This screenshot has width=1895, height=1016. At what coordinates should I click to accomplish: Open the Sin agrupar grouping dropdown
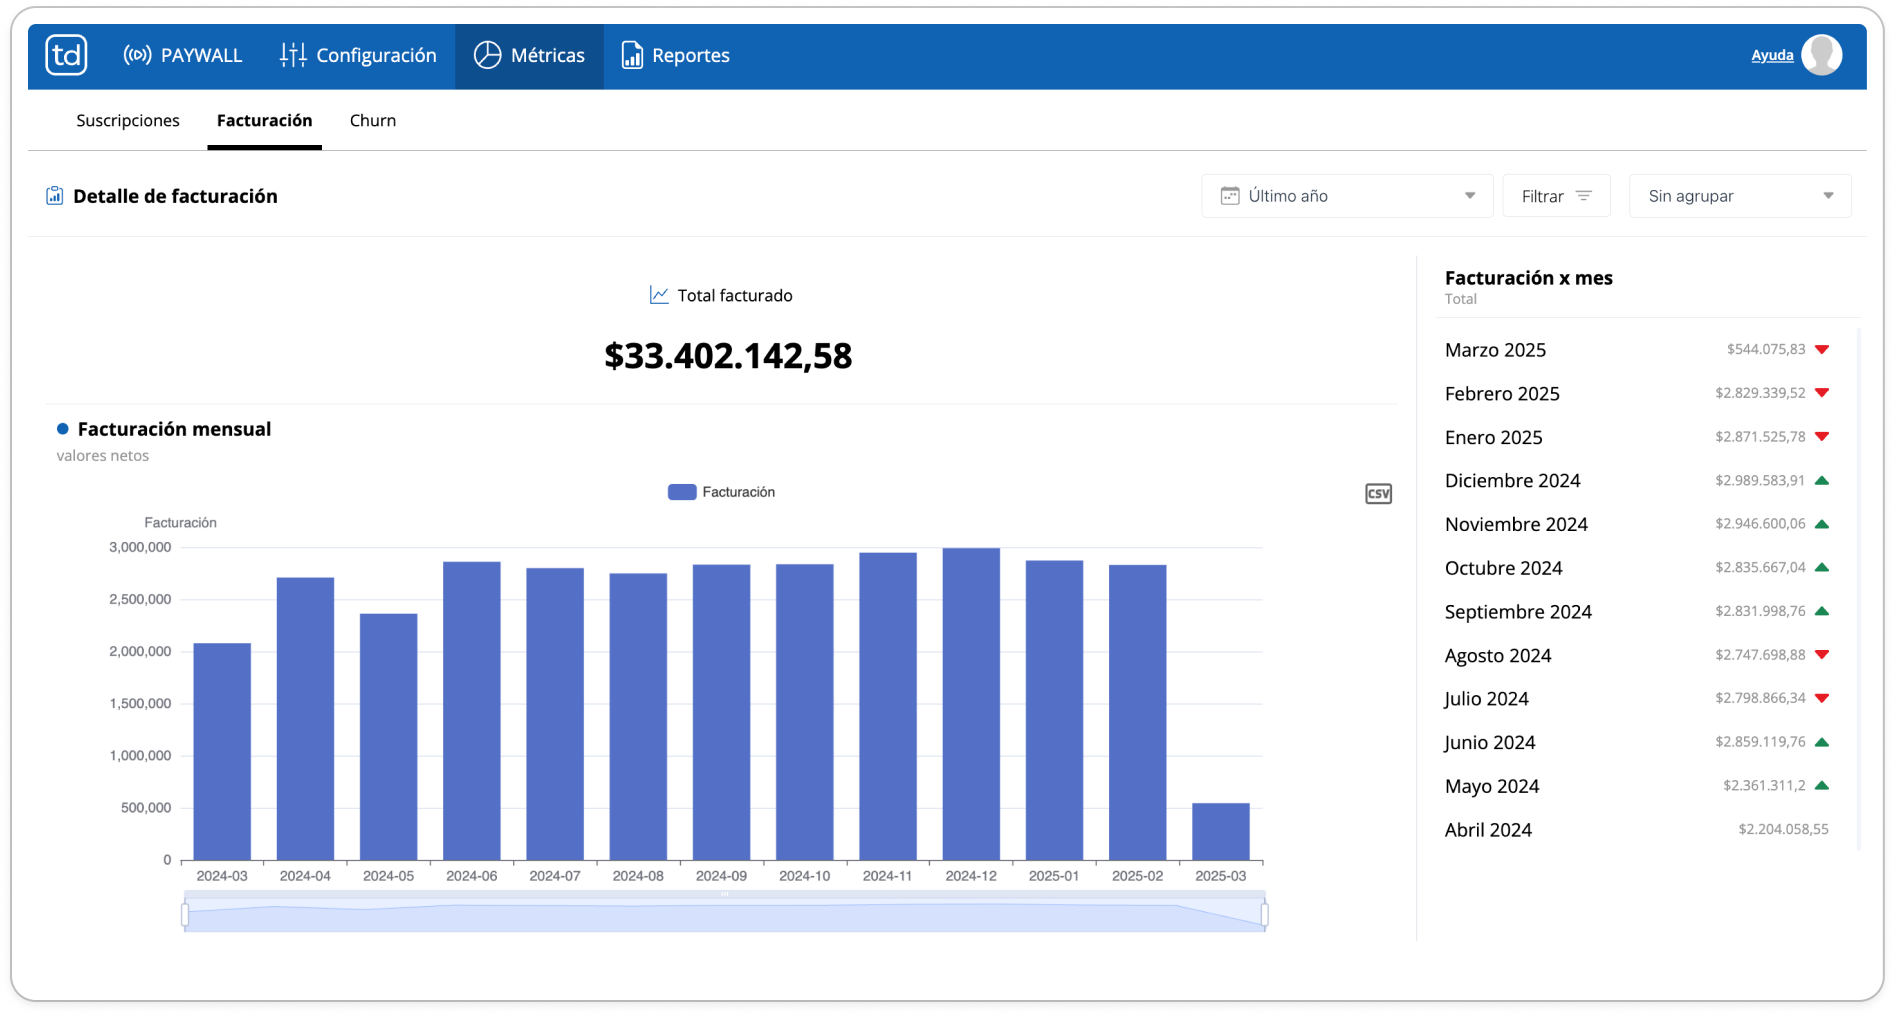point(1740,196)
